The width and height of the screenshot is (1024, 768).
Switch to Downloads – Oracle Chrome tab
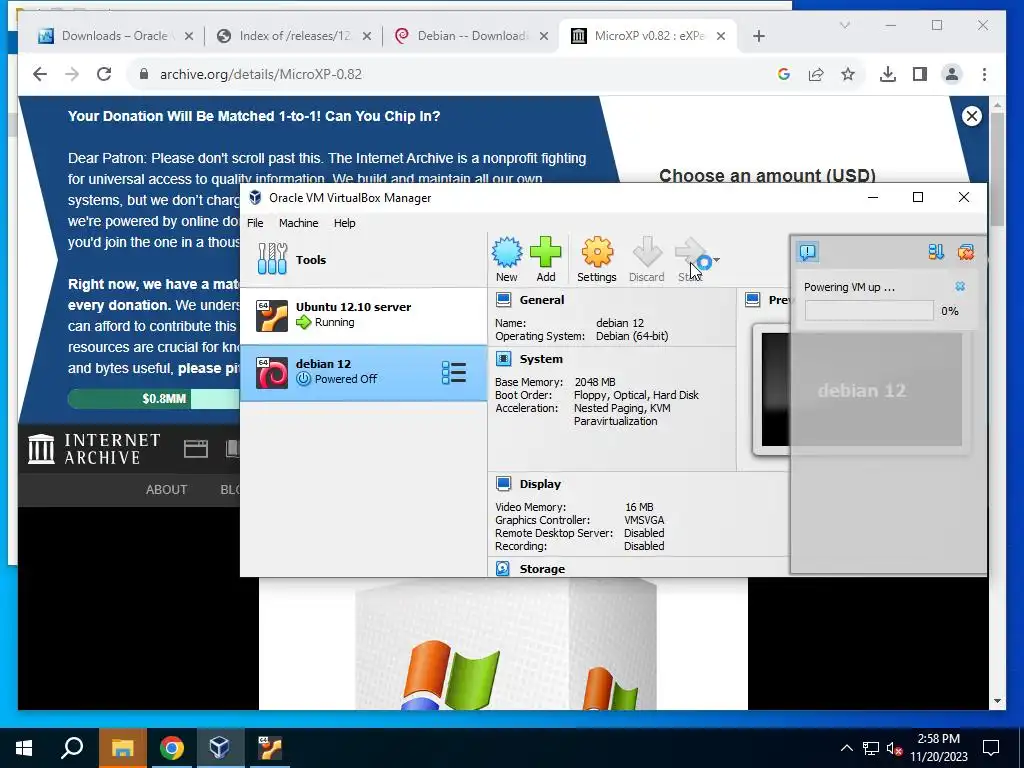tap(115, 36)
